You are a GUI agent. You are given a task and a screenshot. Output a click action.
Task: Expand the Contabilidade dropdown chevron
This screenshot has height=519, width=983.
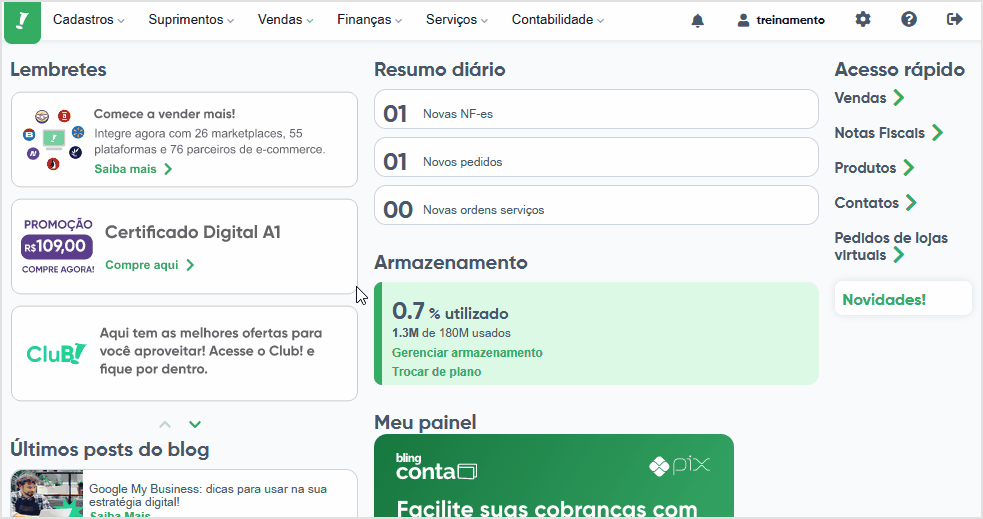click(601, 21)
